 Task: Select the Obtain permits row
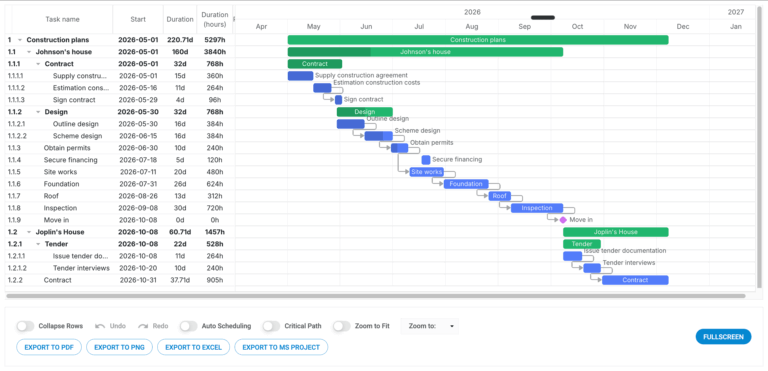point(120,148)
